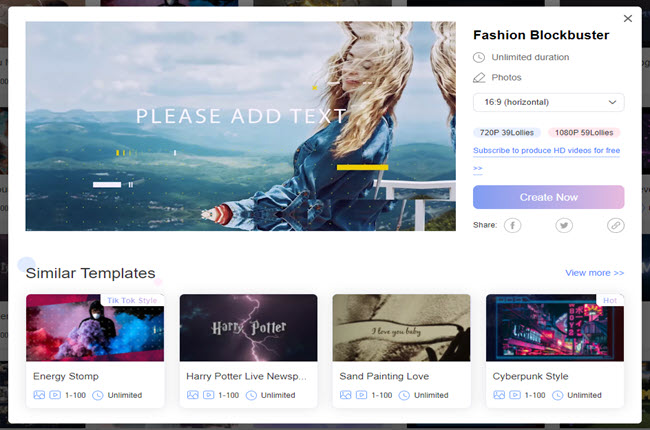
Task: Close the template preview dialog
Action: click(x=627, y=18)
